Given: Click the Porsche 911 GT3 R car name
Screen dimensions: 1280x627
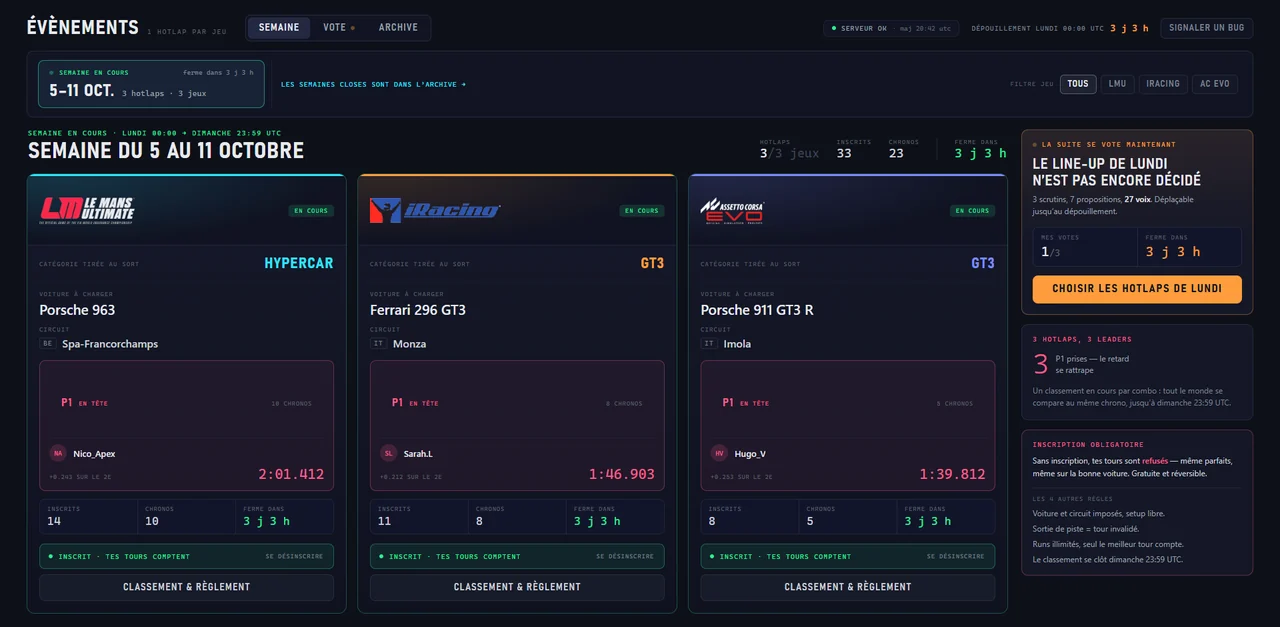Looking at the screenshot, I should point(757,310).
